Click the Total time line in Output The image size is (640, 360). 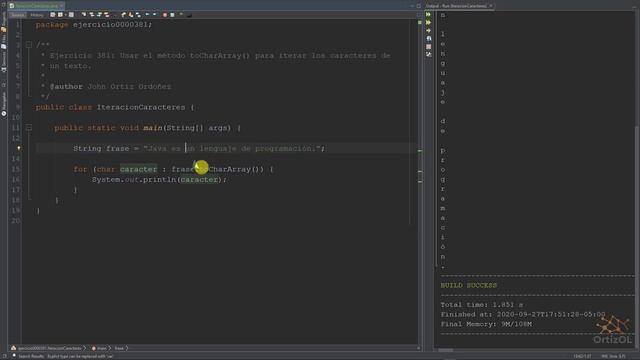coord(482,304)
